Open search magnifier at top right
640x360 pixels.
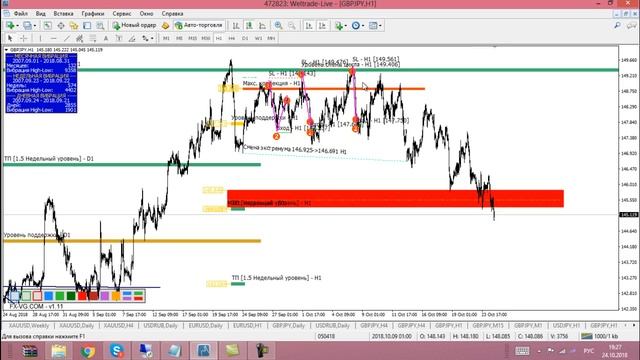click(x=618, y=26)
